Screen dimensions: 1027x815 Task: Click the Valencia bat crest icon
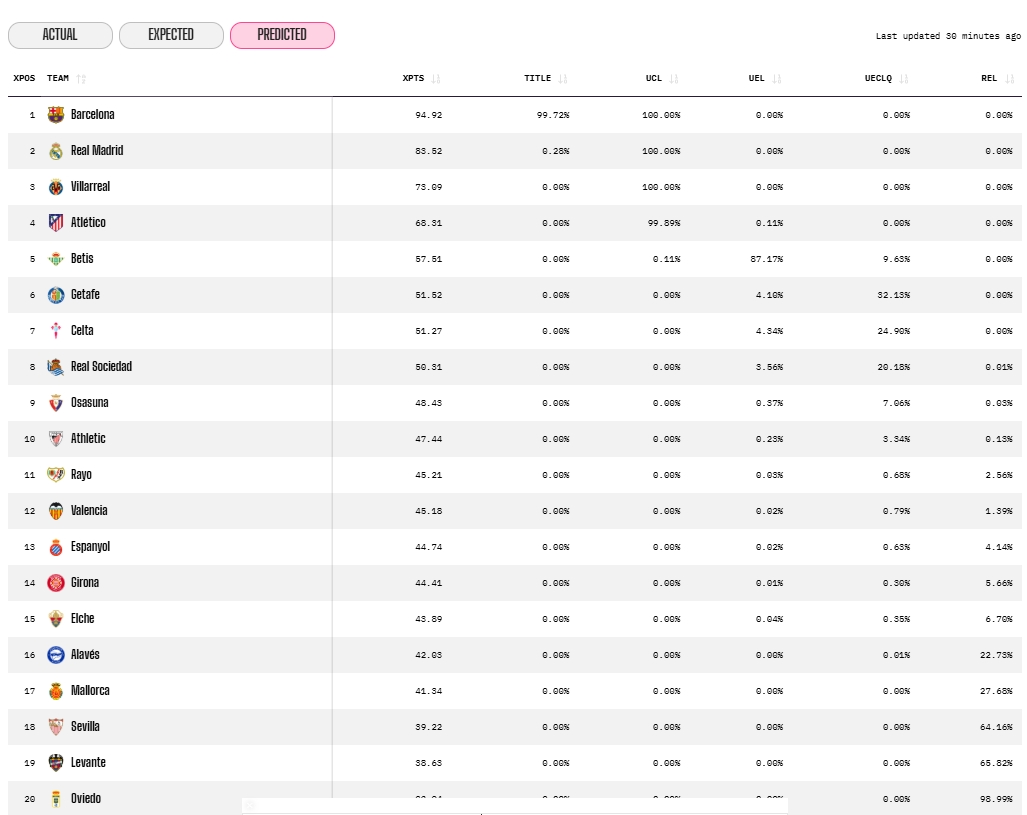coord(56,511)
